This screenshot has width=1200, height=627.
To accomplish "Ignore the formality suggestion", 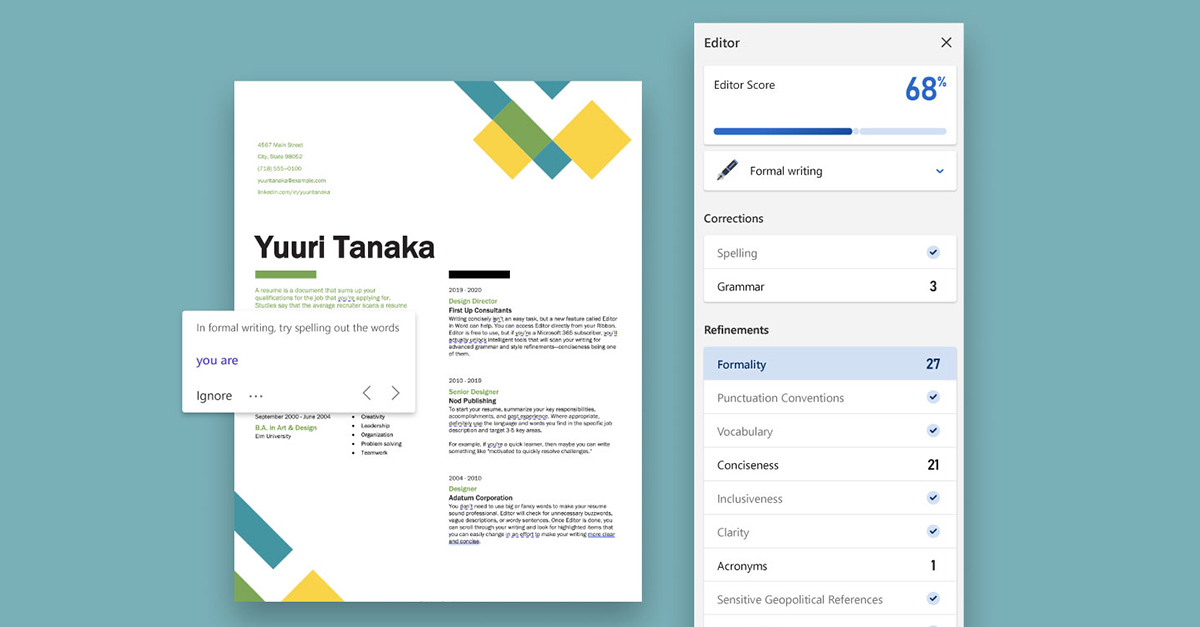I will [x=214, y=396].
